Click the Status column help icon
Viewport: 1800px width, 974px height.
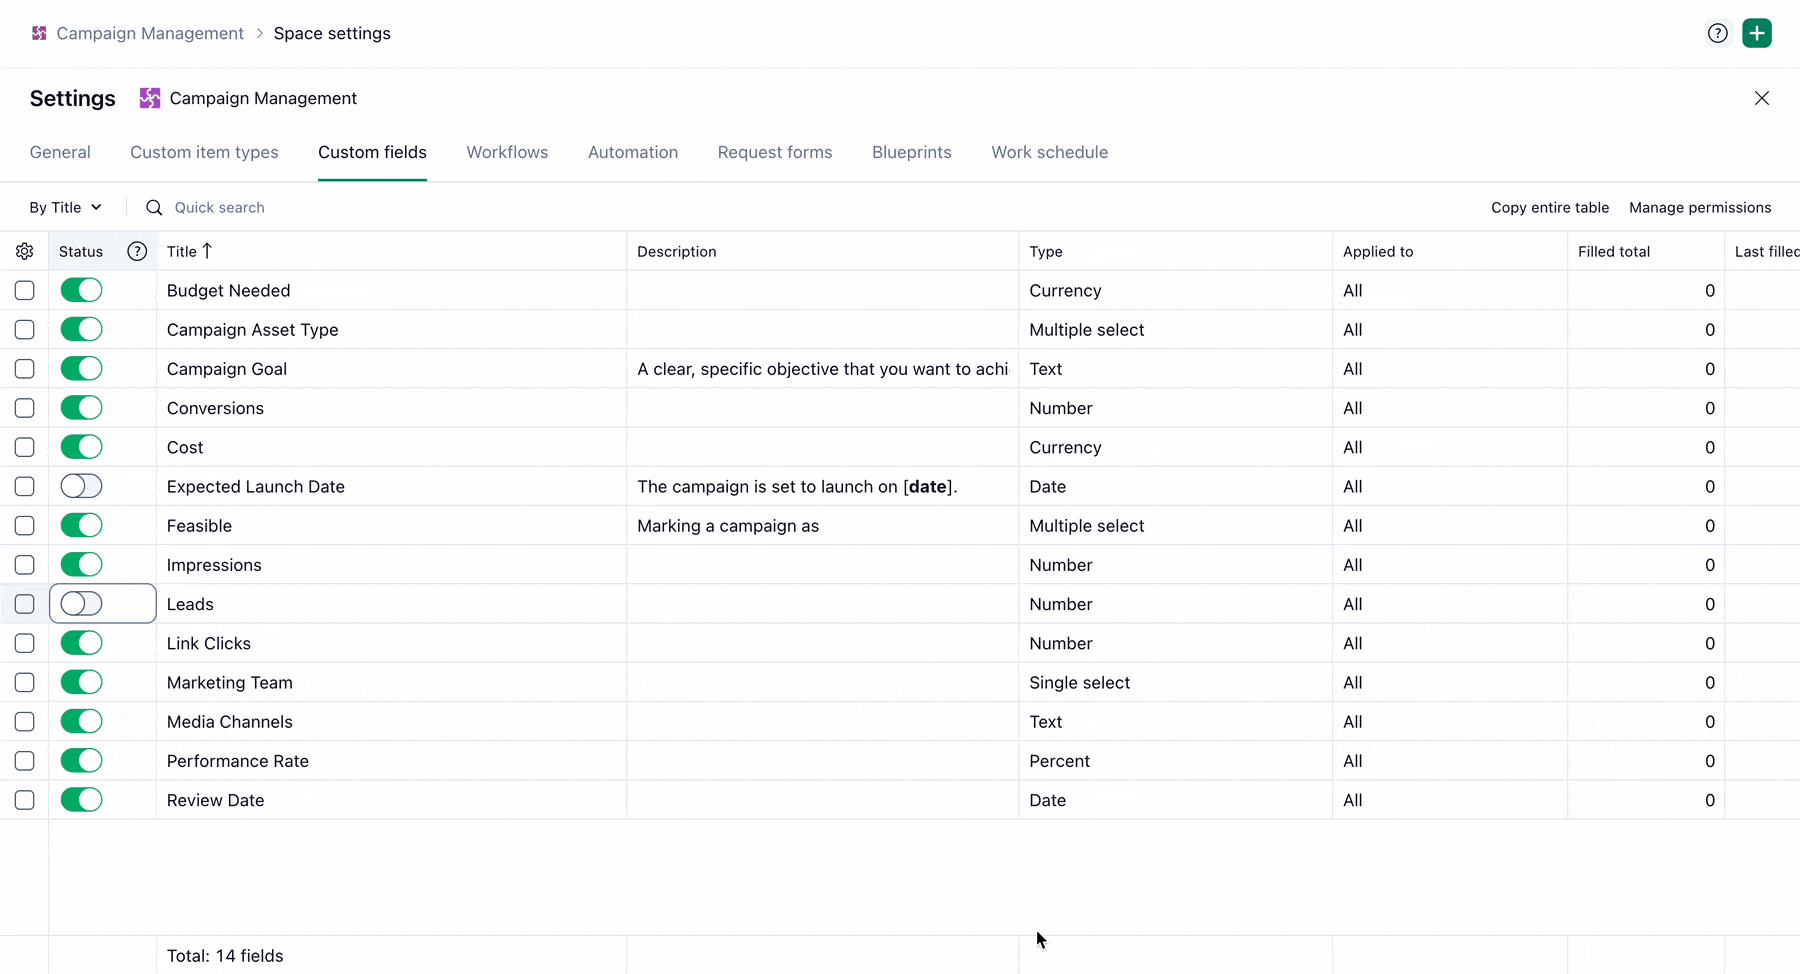[137, 251]
